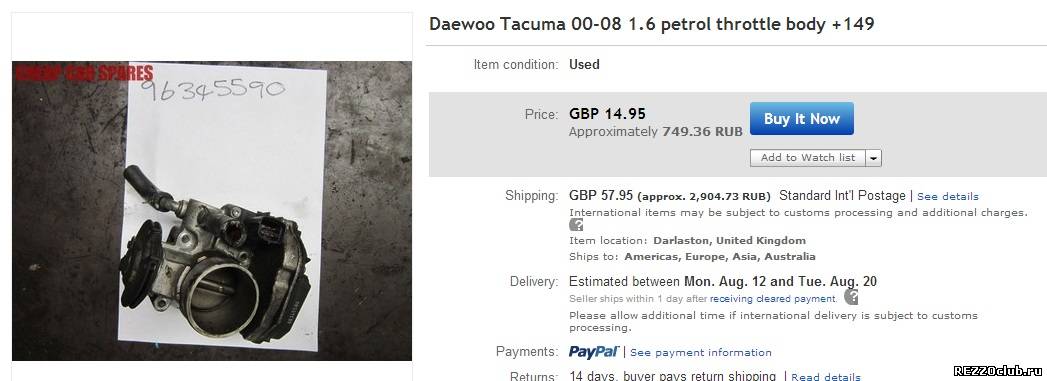The width and height of the screenshot is (1047, 381).
Task: Click help icon below customs charges notice
Action: (576, 225)
